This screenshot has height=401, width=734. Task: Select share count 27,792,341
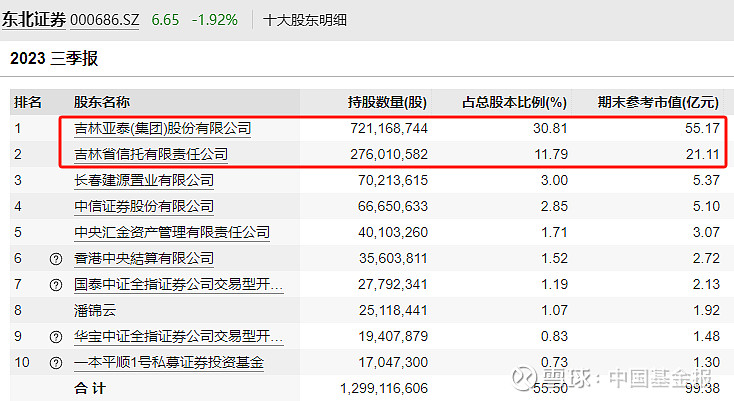pos(393,284)
